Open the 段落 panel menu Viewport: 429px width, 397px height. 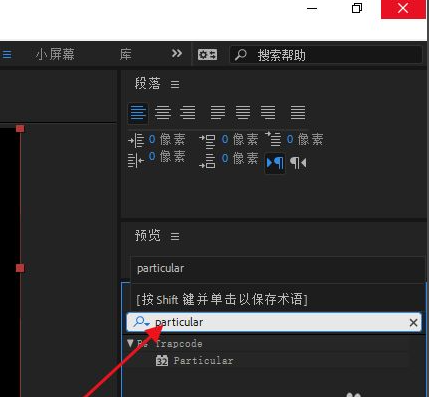tap(175, 84)
